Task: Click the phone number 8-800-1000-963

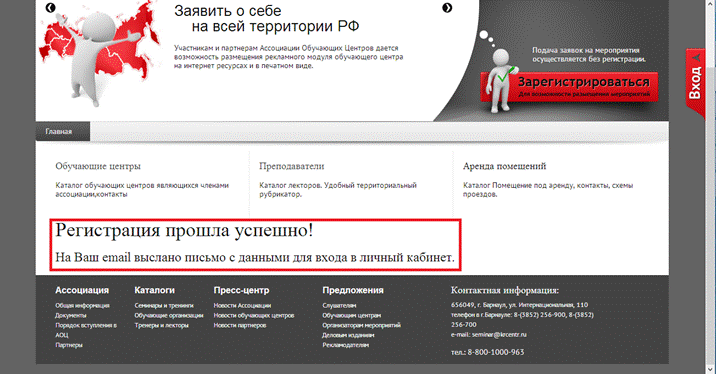Action: click(496, 353)
